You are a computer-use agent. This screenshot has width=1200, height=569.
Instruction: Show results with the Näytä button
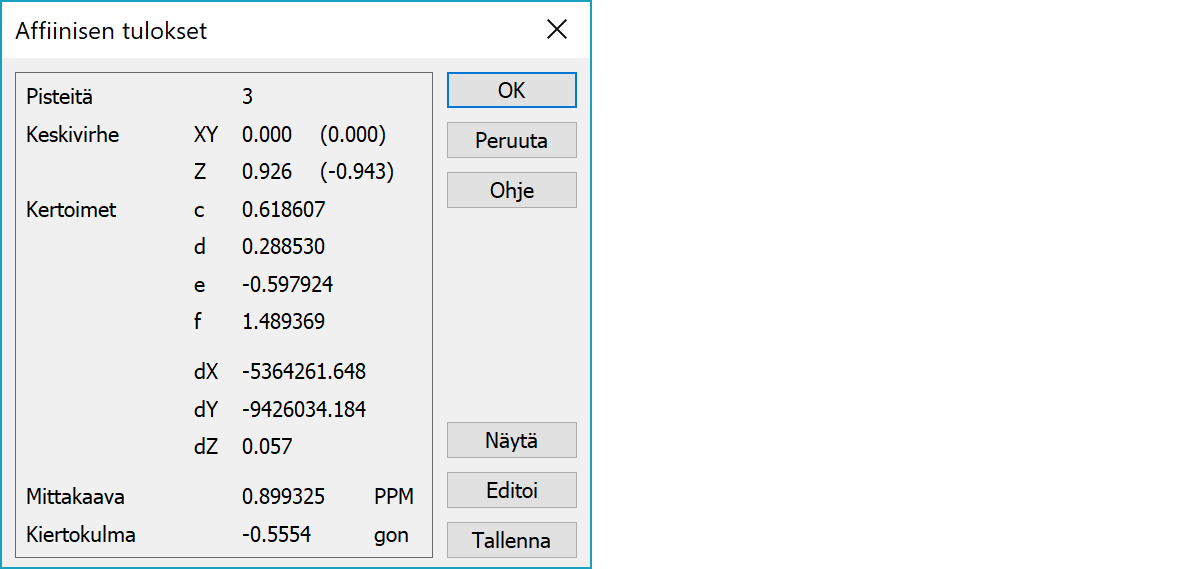(511, 440)
